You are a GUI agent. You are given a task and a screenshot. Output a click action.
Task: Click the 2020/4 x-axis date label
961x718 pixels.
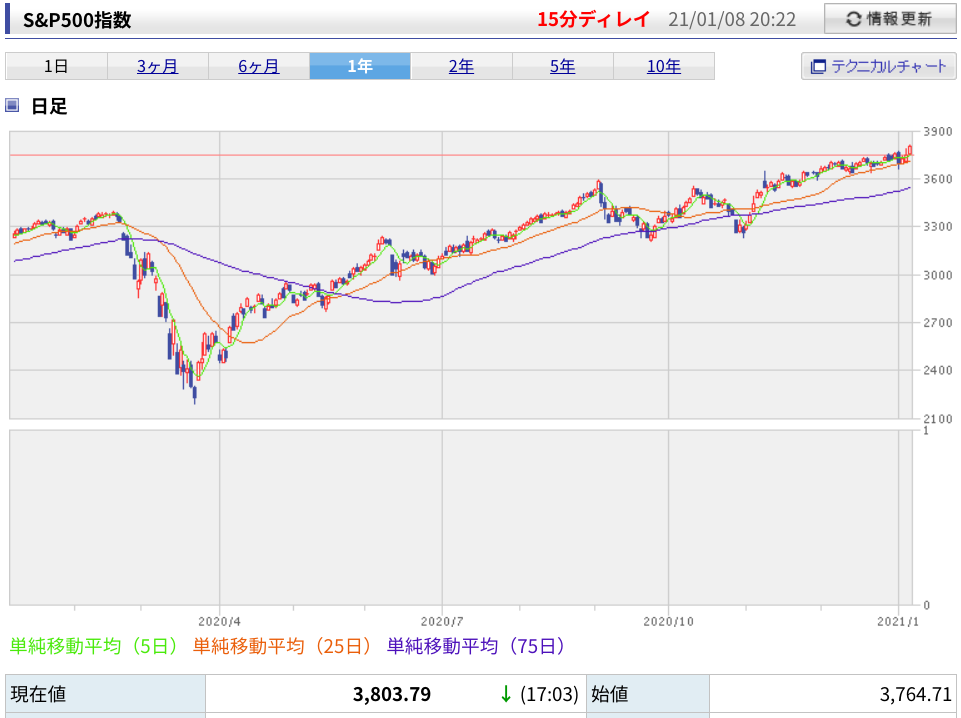[x=219, y=622]
